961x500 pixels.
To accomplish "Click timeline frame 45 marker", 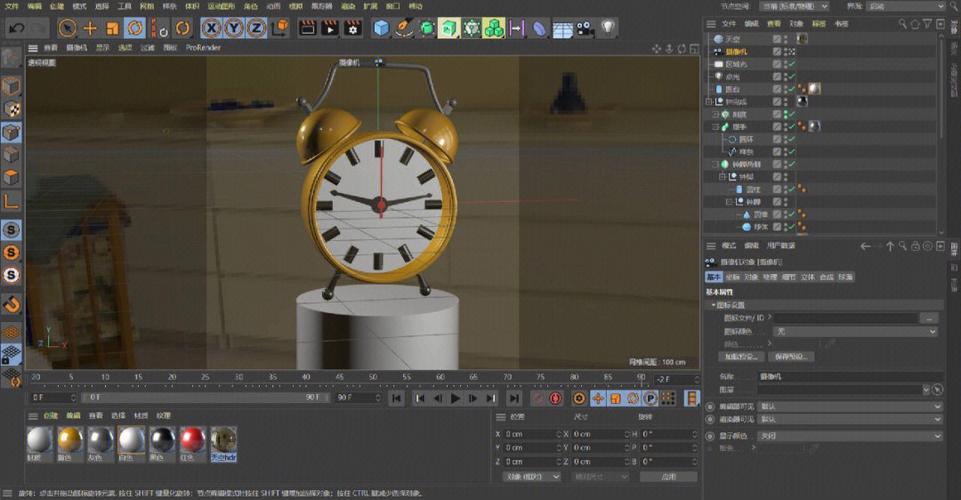I will coord(340,377).
